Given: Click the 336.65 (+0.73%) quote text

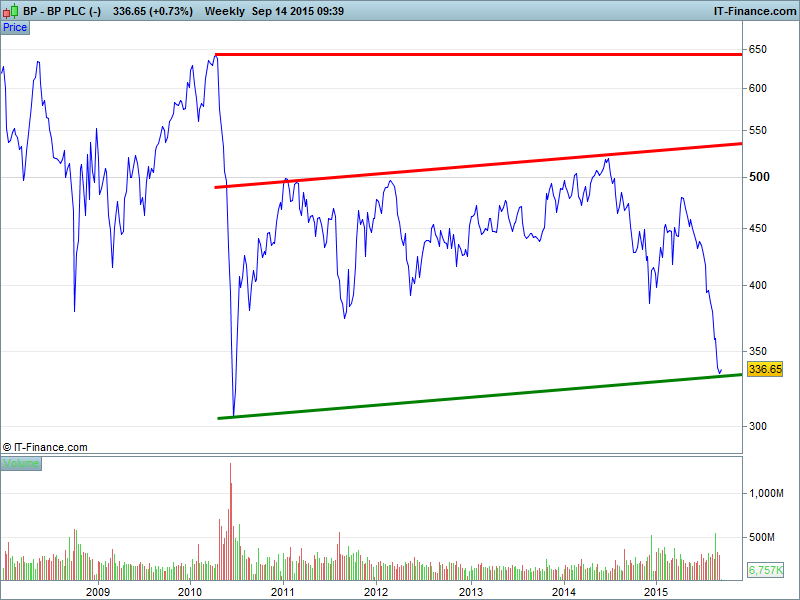Looking at the screenshot, I should pos(153,11).
